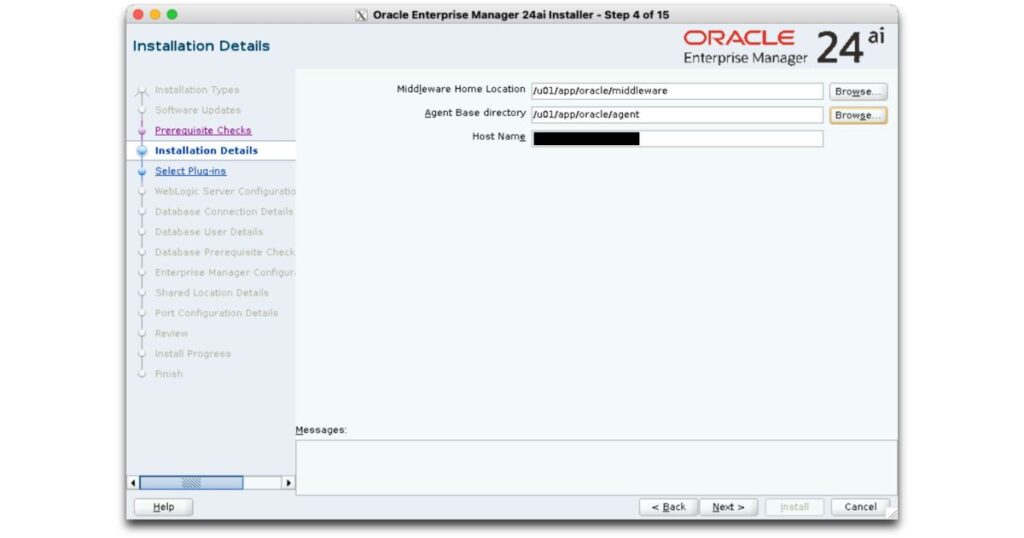Click the Install Progress step label
The height and width of the screenshot is (538, 1024).
point(193,353)
